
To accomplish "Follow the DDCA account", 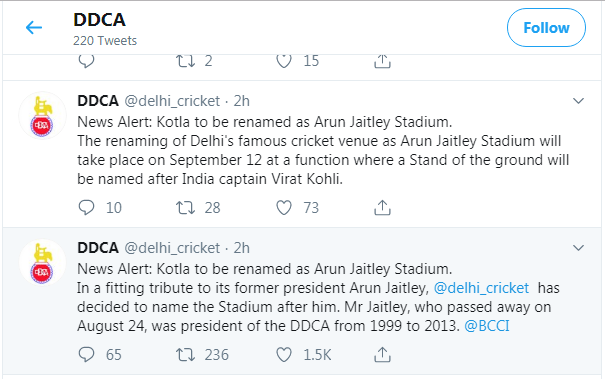I will point(546,28).
